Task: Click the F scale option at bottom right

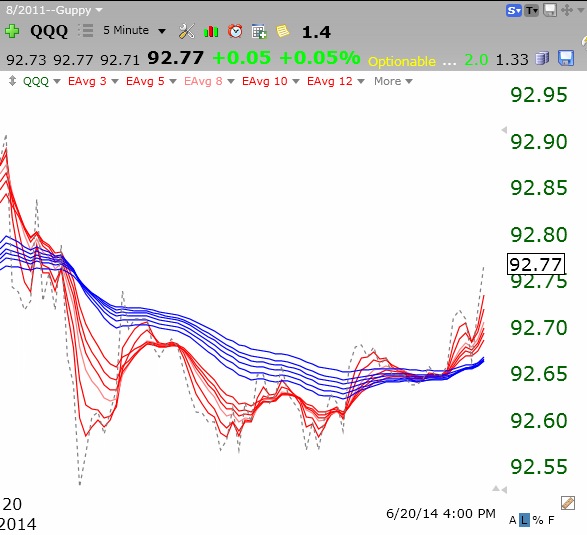Action: coord(551,520)
